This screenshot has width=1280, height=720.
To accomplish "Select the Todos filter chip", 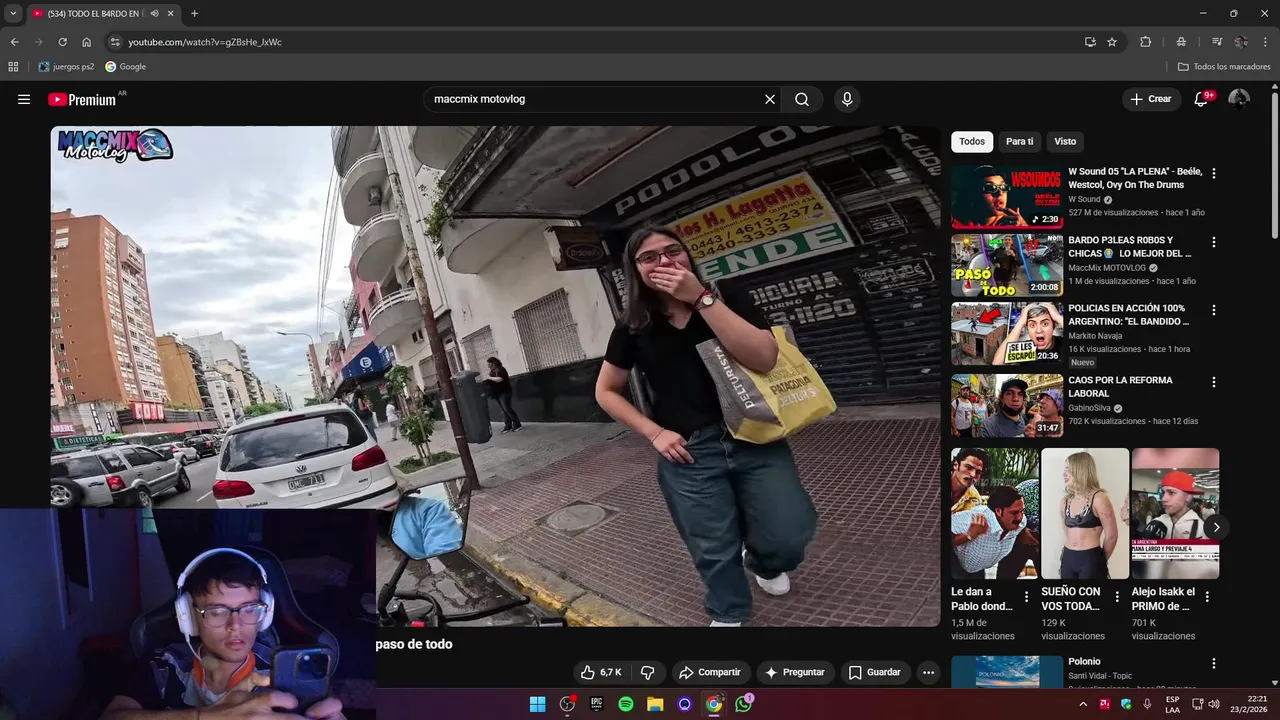I will point(972,141).
